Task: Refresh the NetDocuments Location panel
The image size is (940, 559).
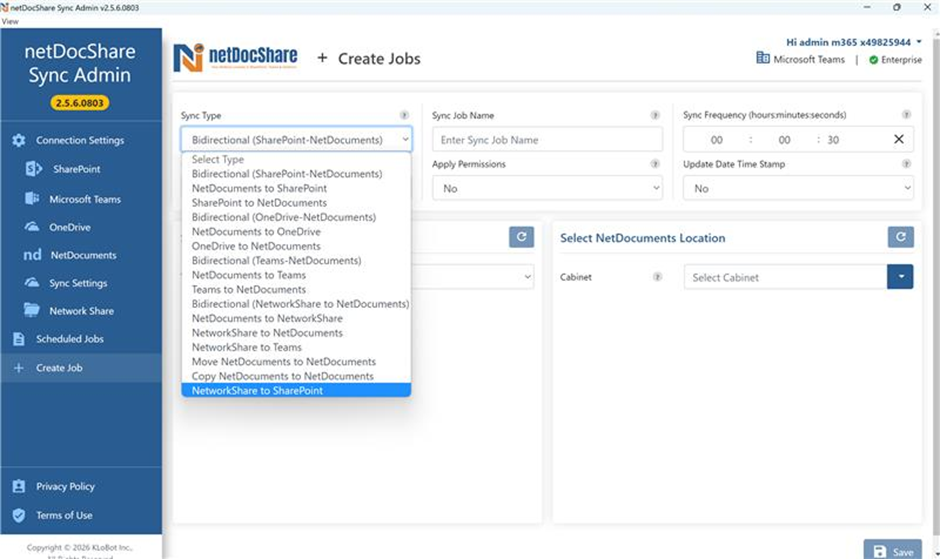Action: pos(901,237)
